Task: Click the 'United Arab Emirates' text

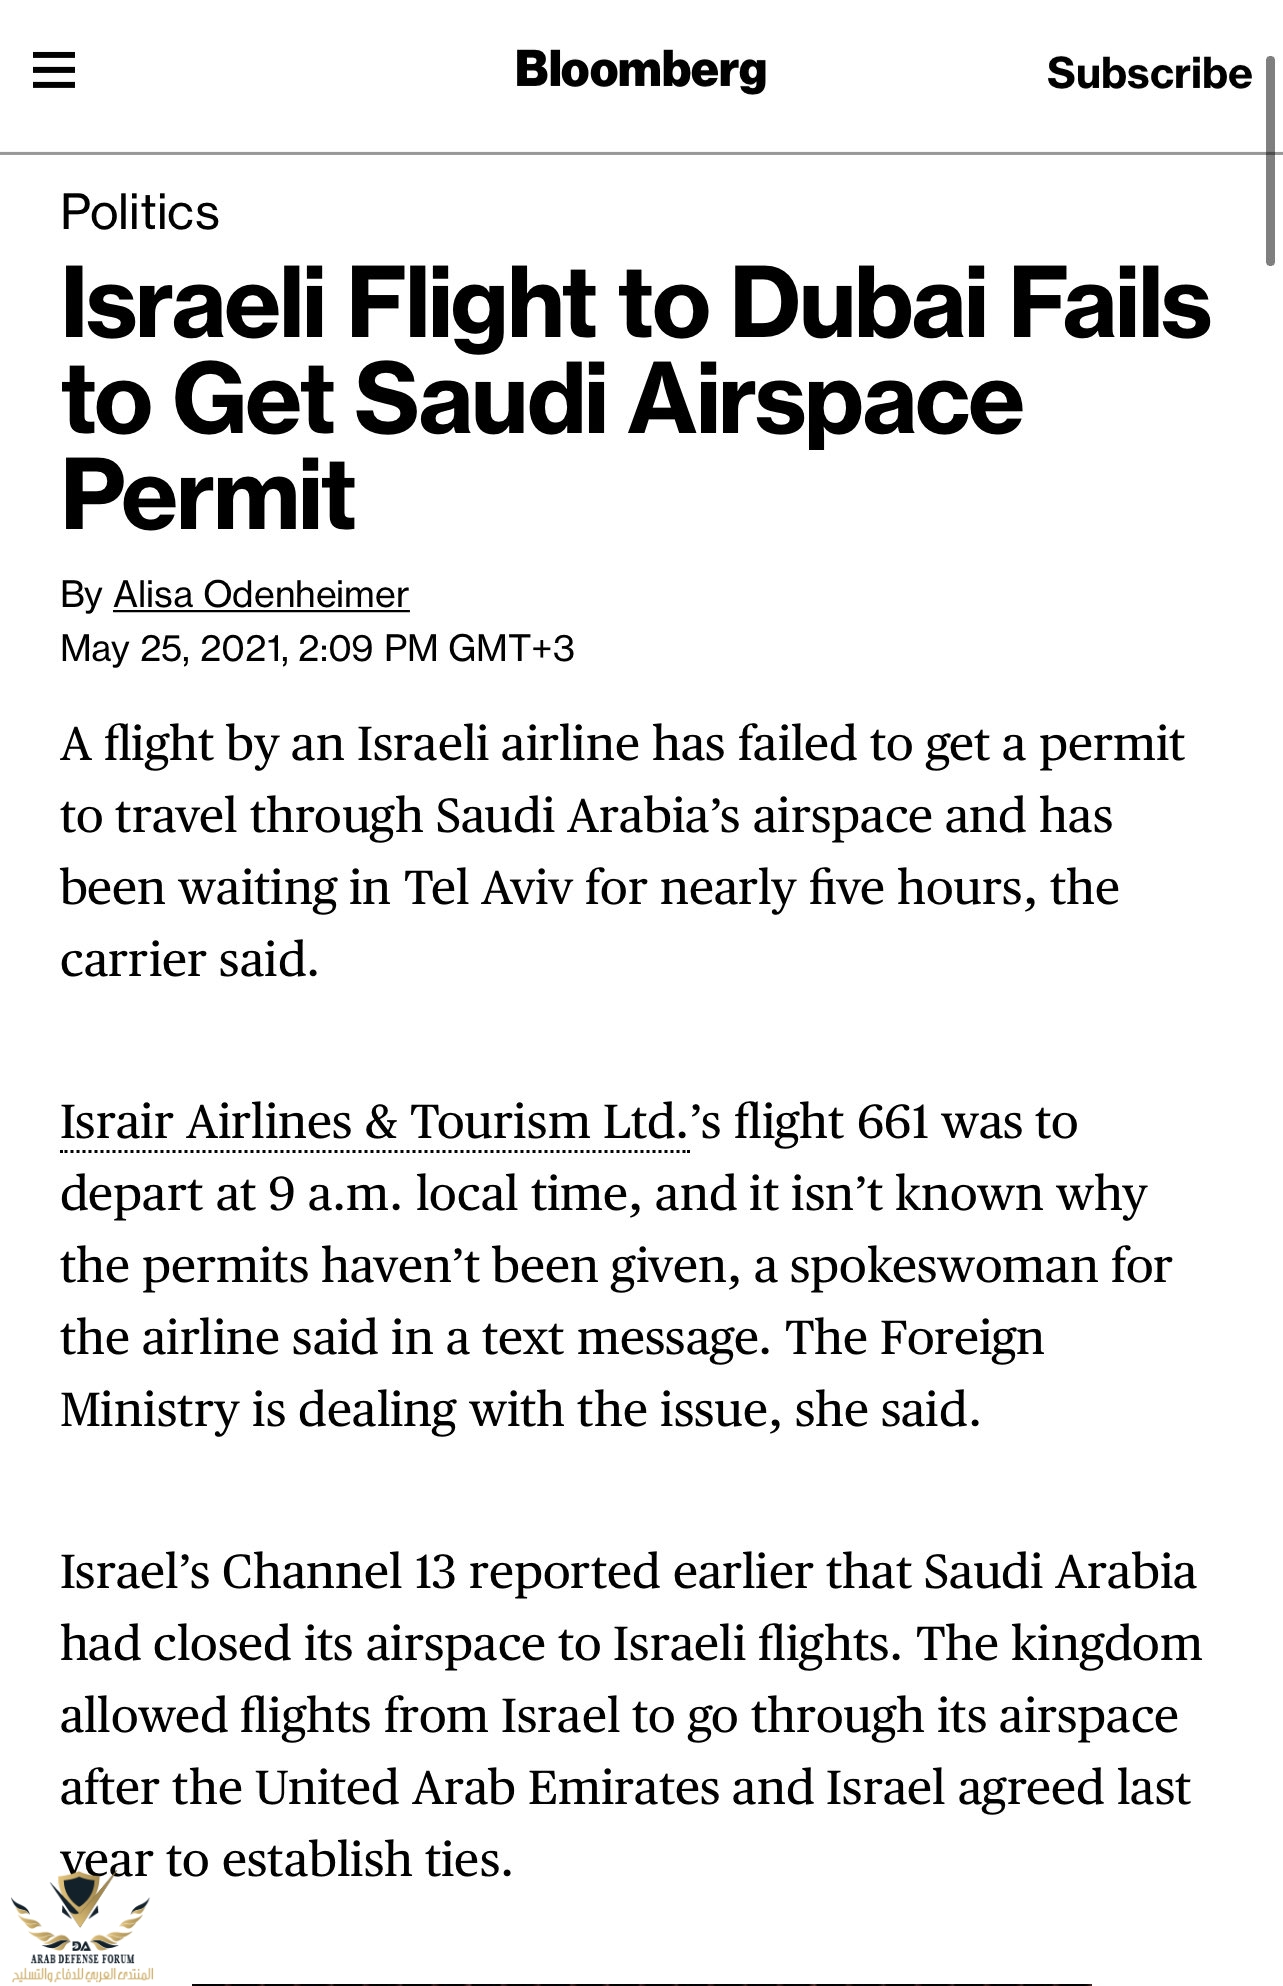Action: pos(486,1788)
